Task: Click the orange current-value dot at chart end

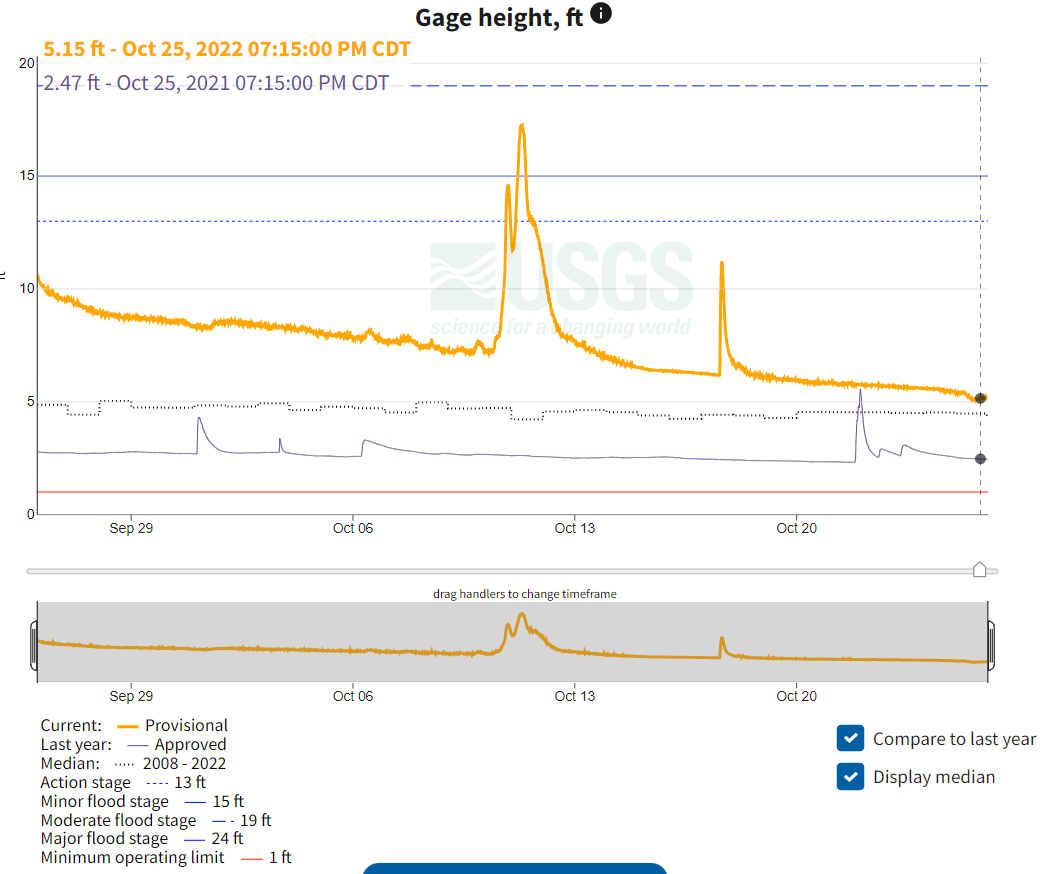Action: click(x=980, y=398)
